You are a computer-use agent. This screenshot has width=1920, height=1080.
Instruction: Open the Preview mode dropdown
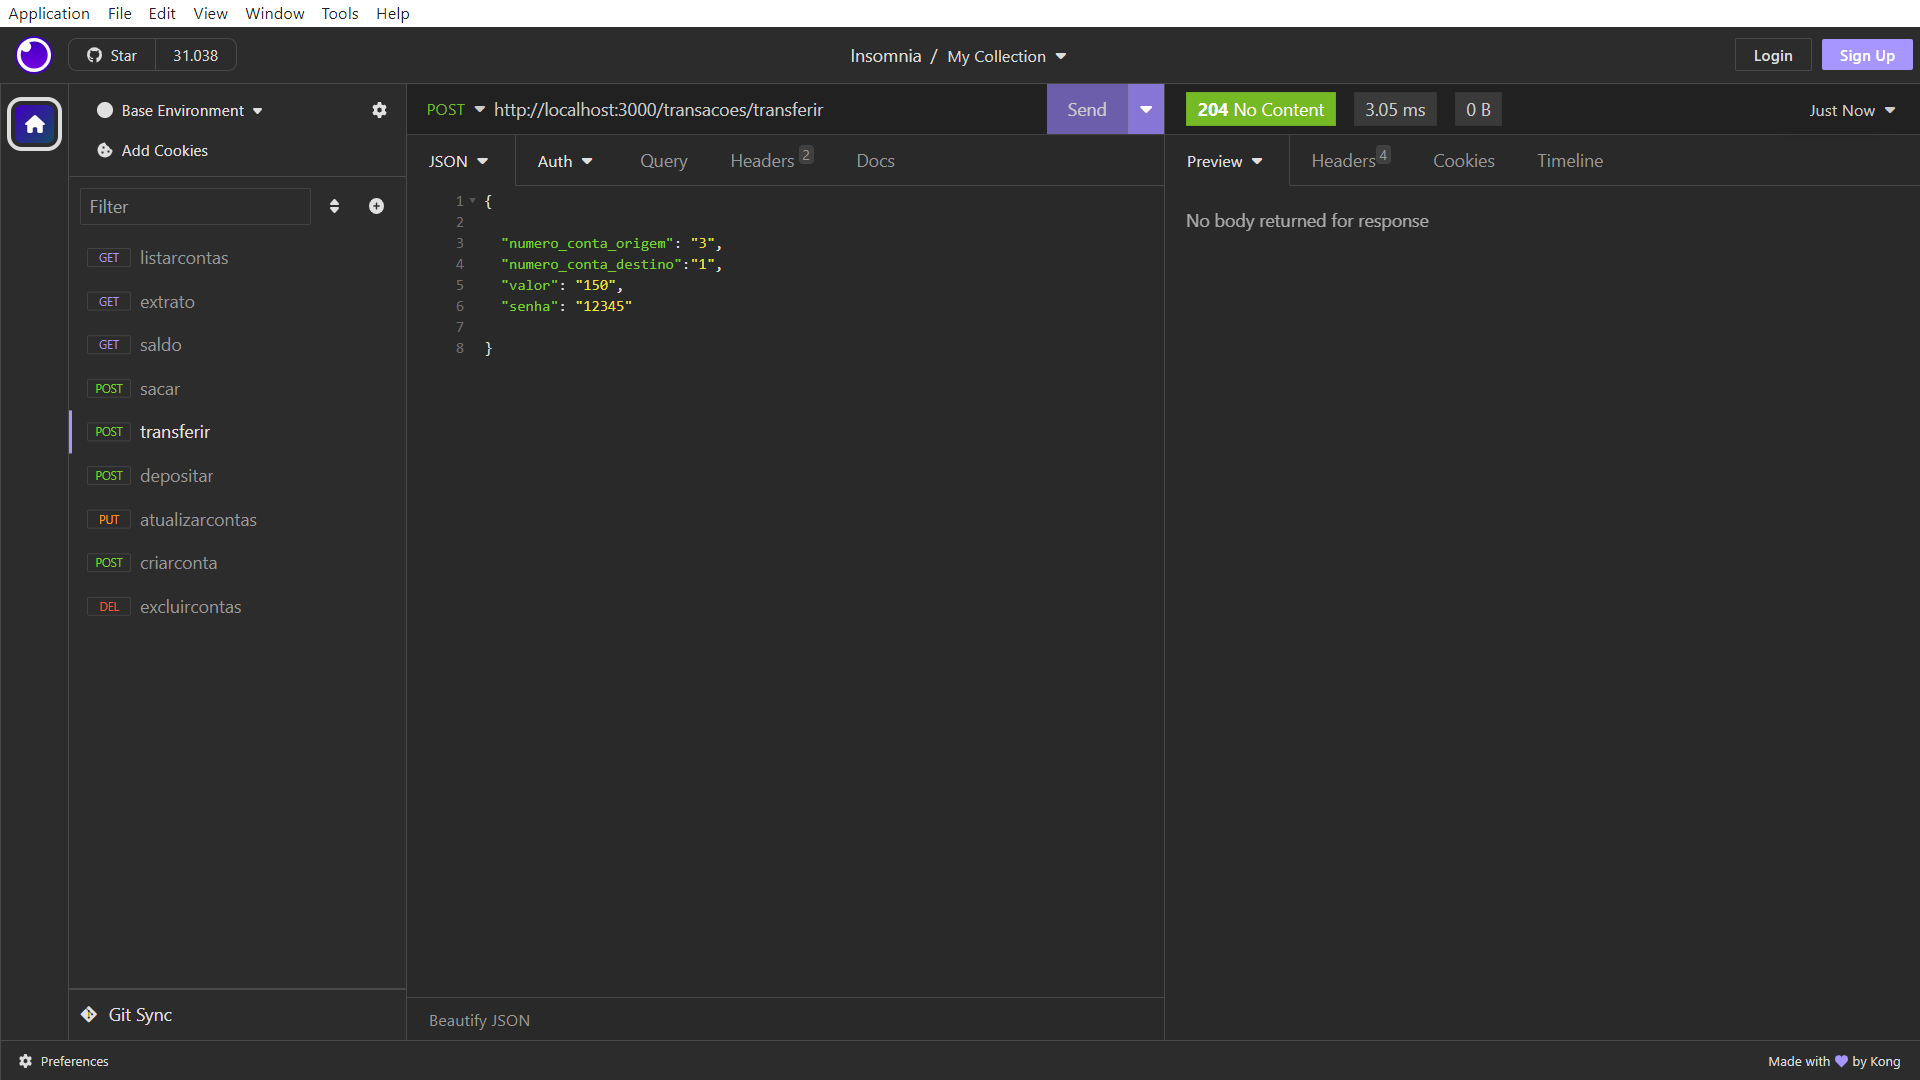tap(1225, 161)
